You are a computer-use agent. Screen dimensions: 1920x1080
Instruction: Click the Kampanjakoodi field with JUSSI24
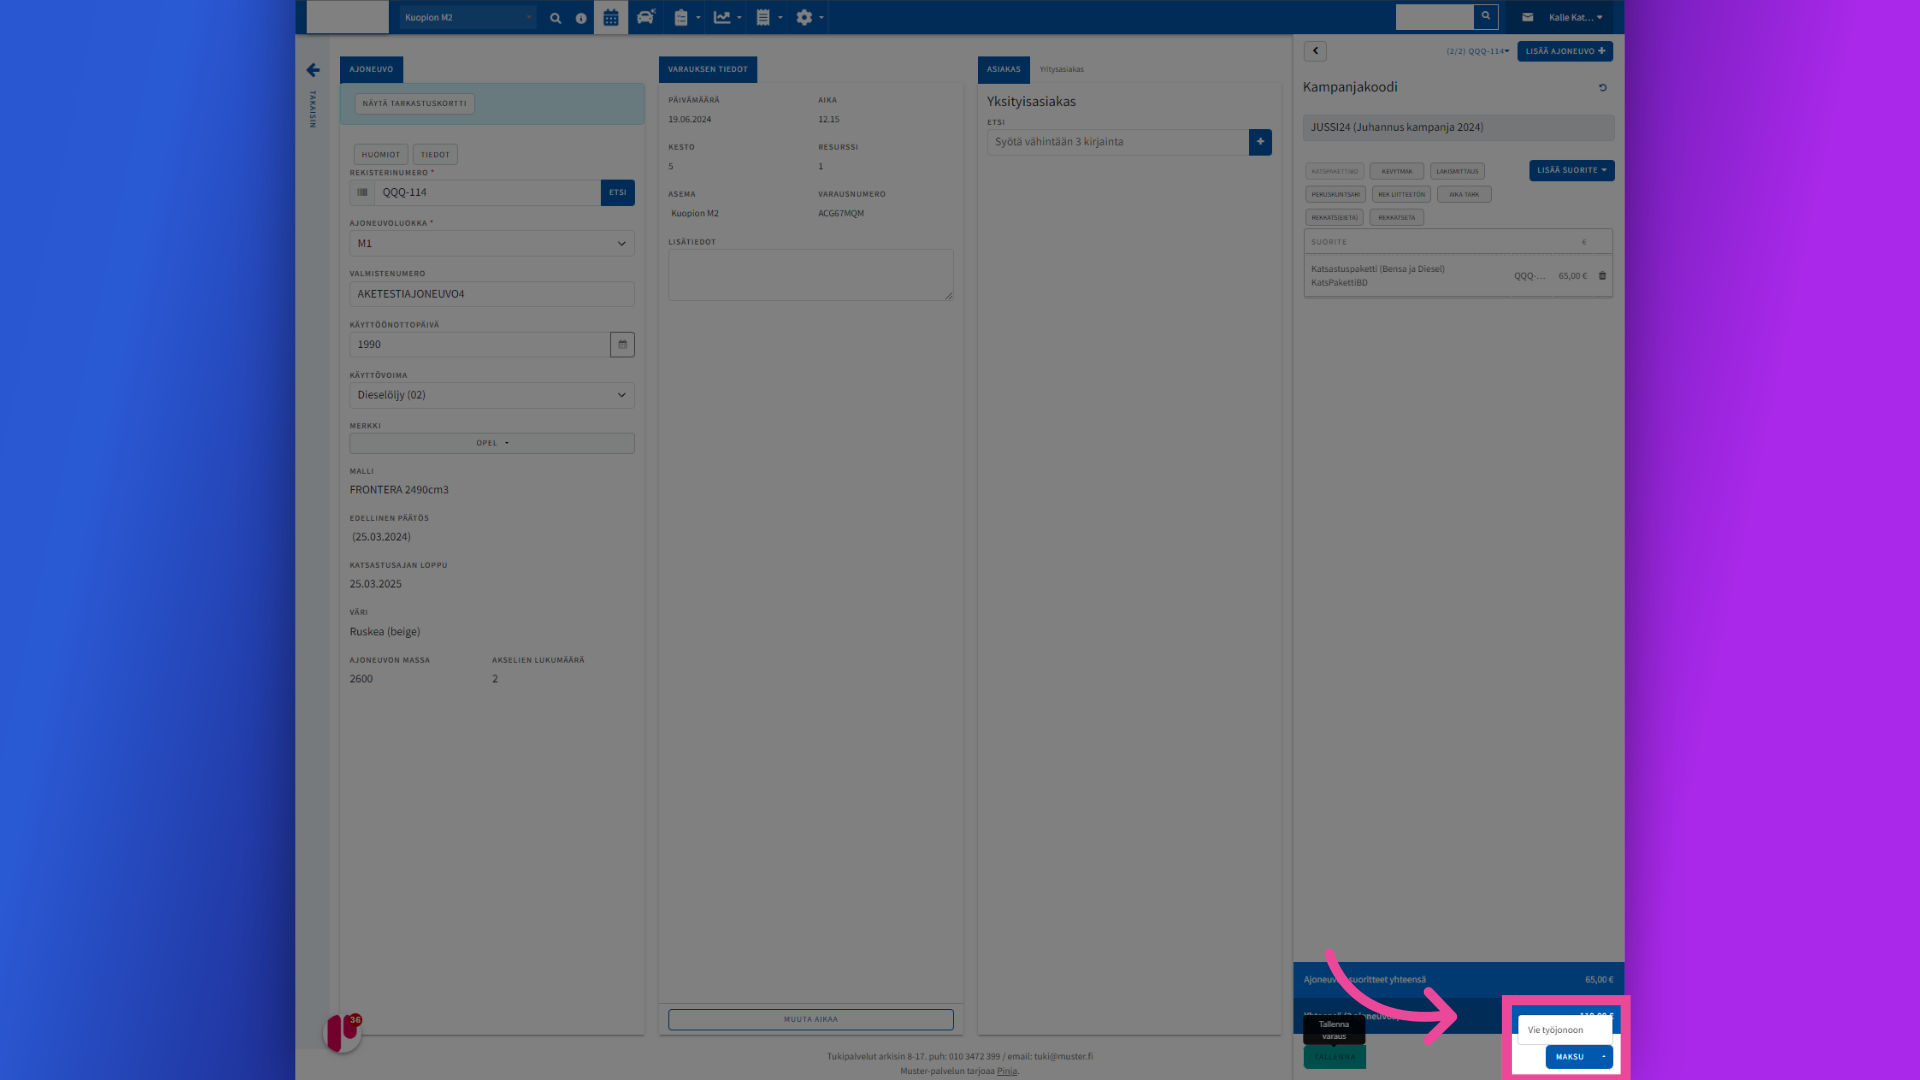[1458, 128]
